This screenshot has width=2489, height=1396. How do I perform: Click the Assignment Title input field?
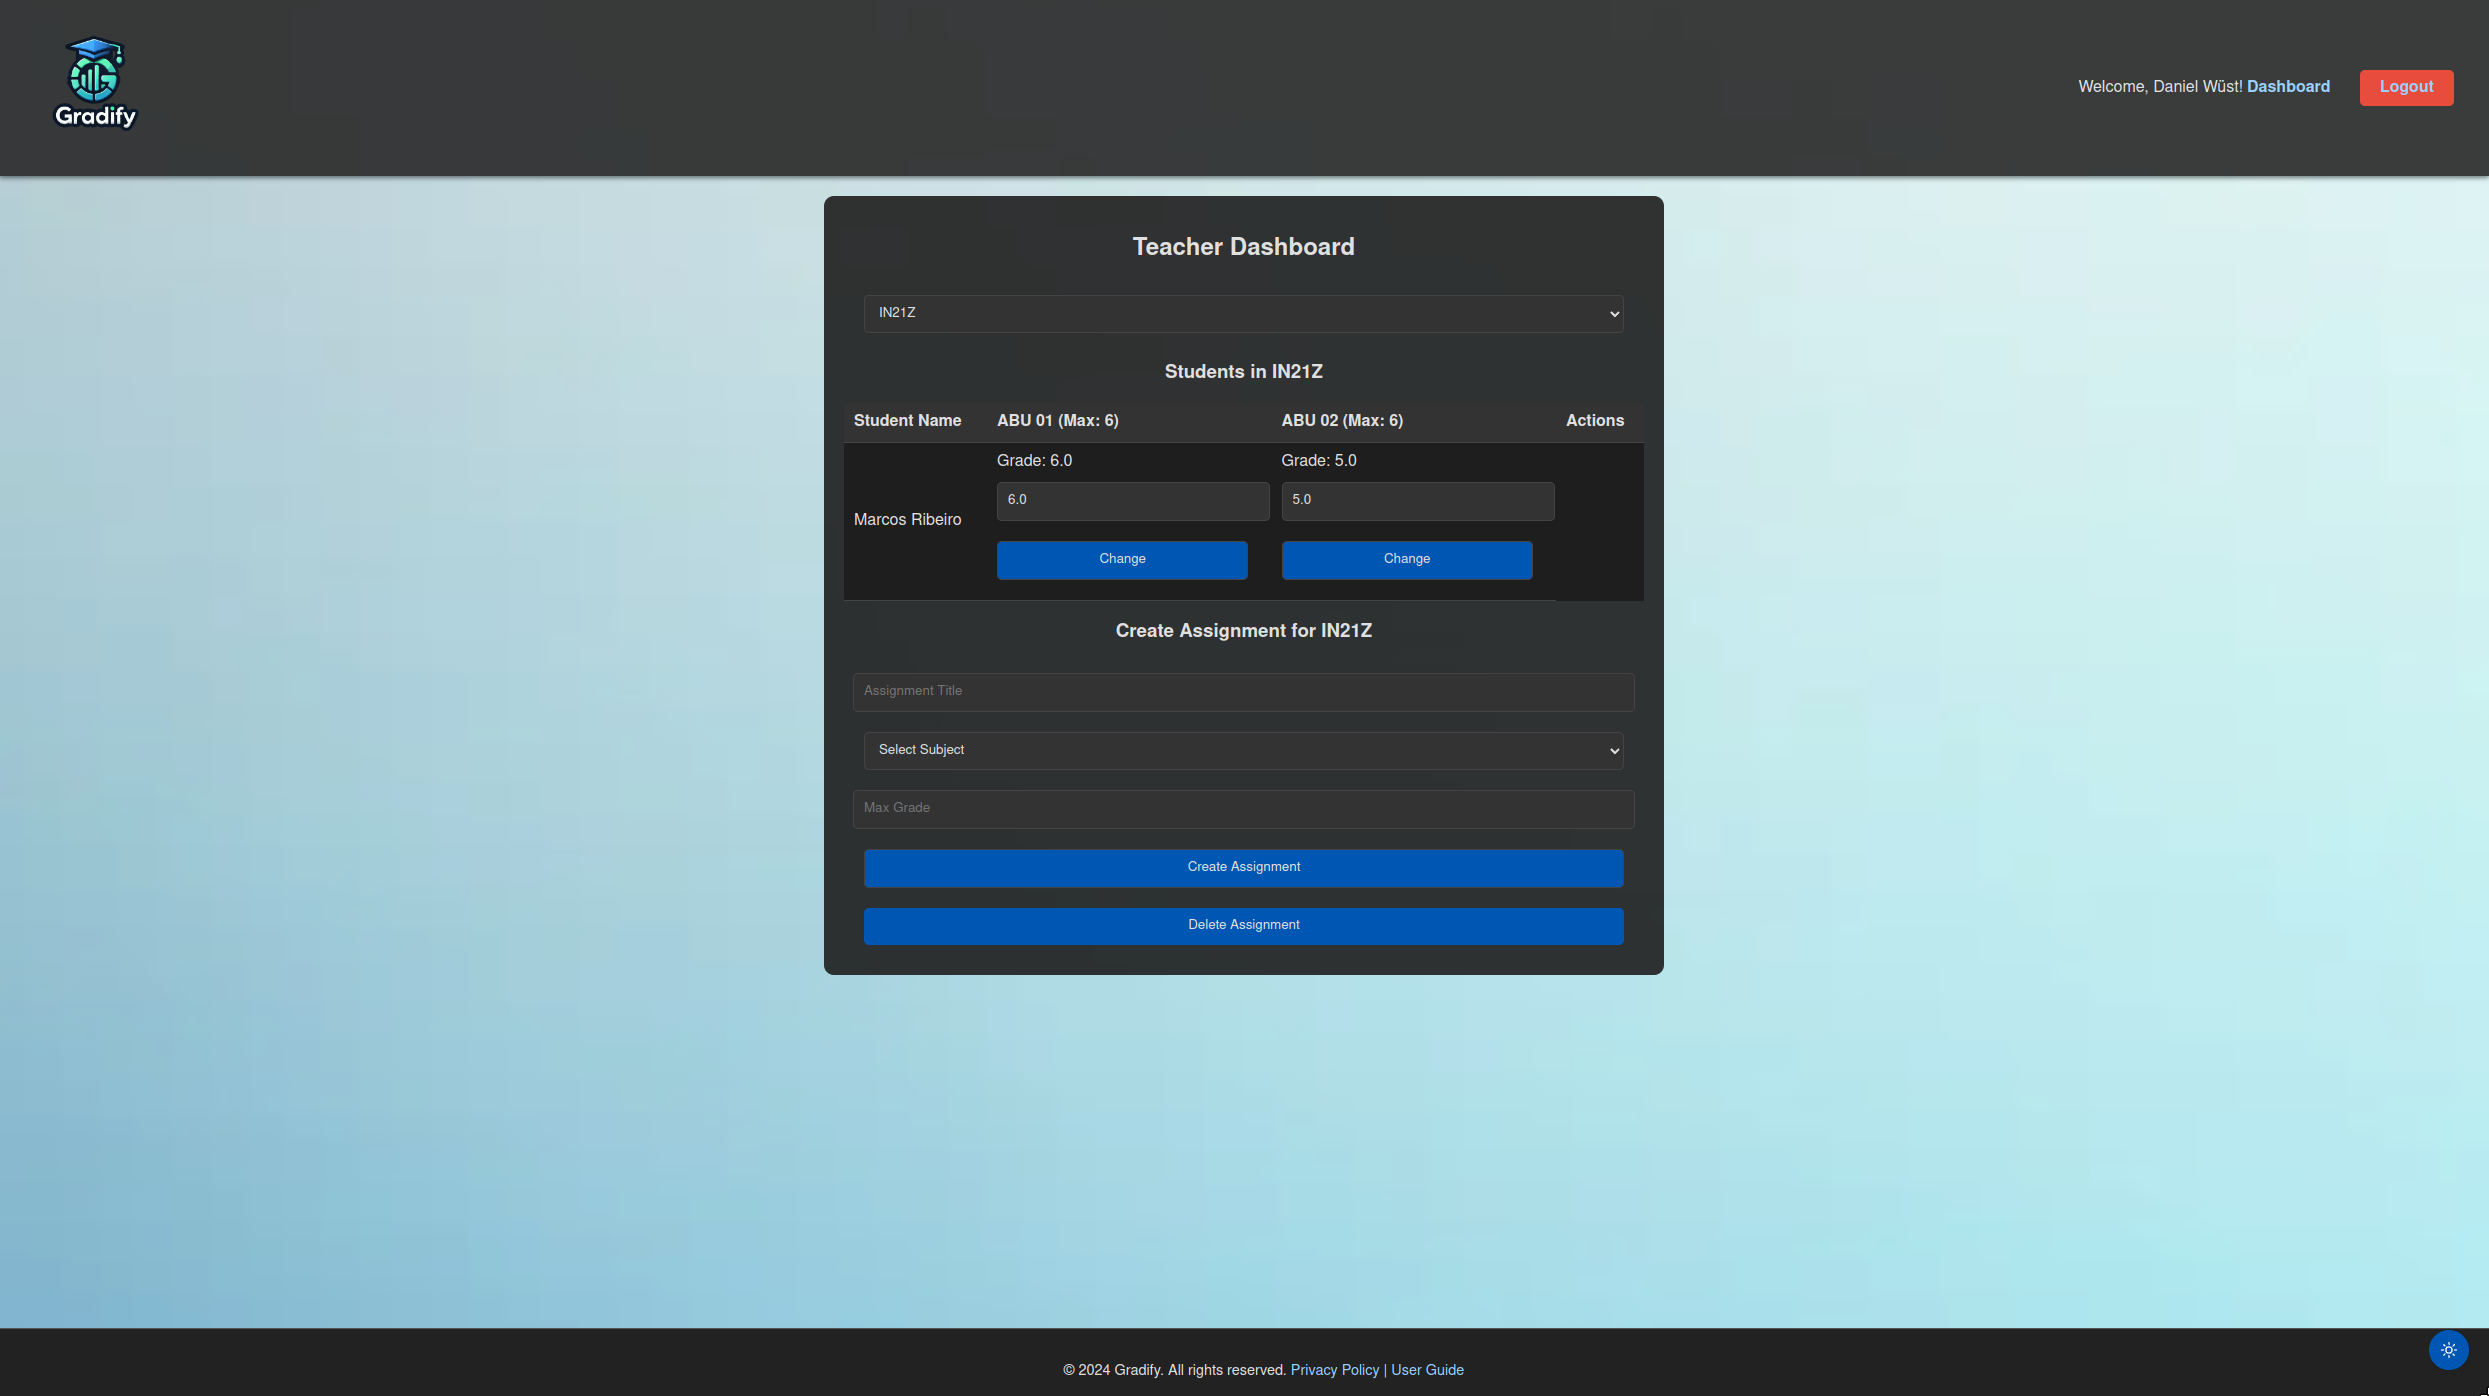pyautogui.click(x=1243, y=690)
